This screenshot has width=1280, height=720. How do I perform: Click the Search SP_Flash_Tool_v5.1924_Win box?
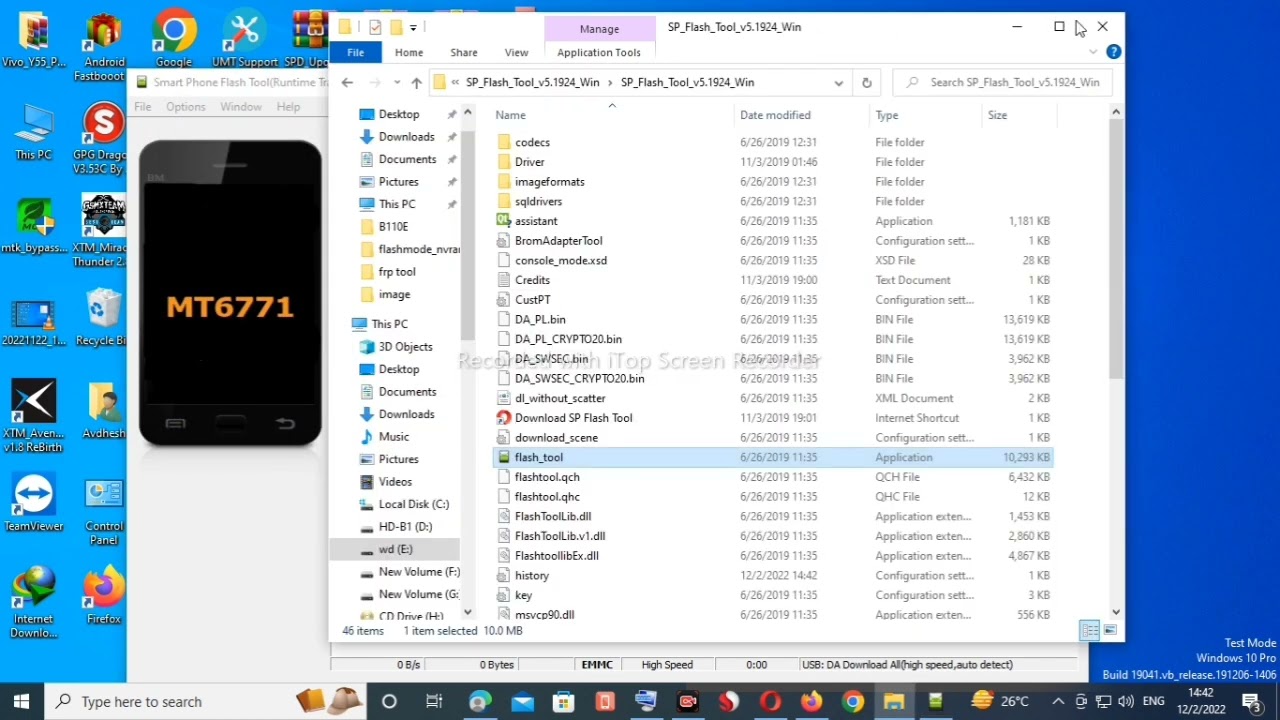pyautogui.click(x=1004, y=83)
